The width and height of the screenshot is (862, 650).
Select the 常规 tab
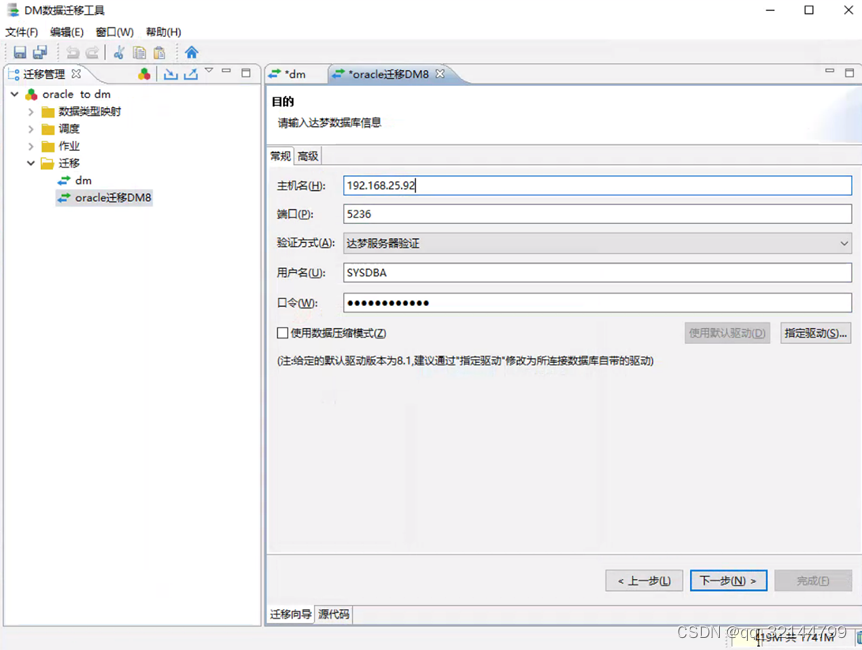pyautogui.click(x=280, y=156)
